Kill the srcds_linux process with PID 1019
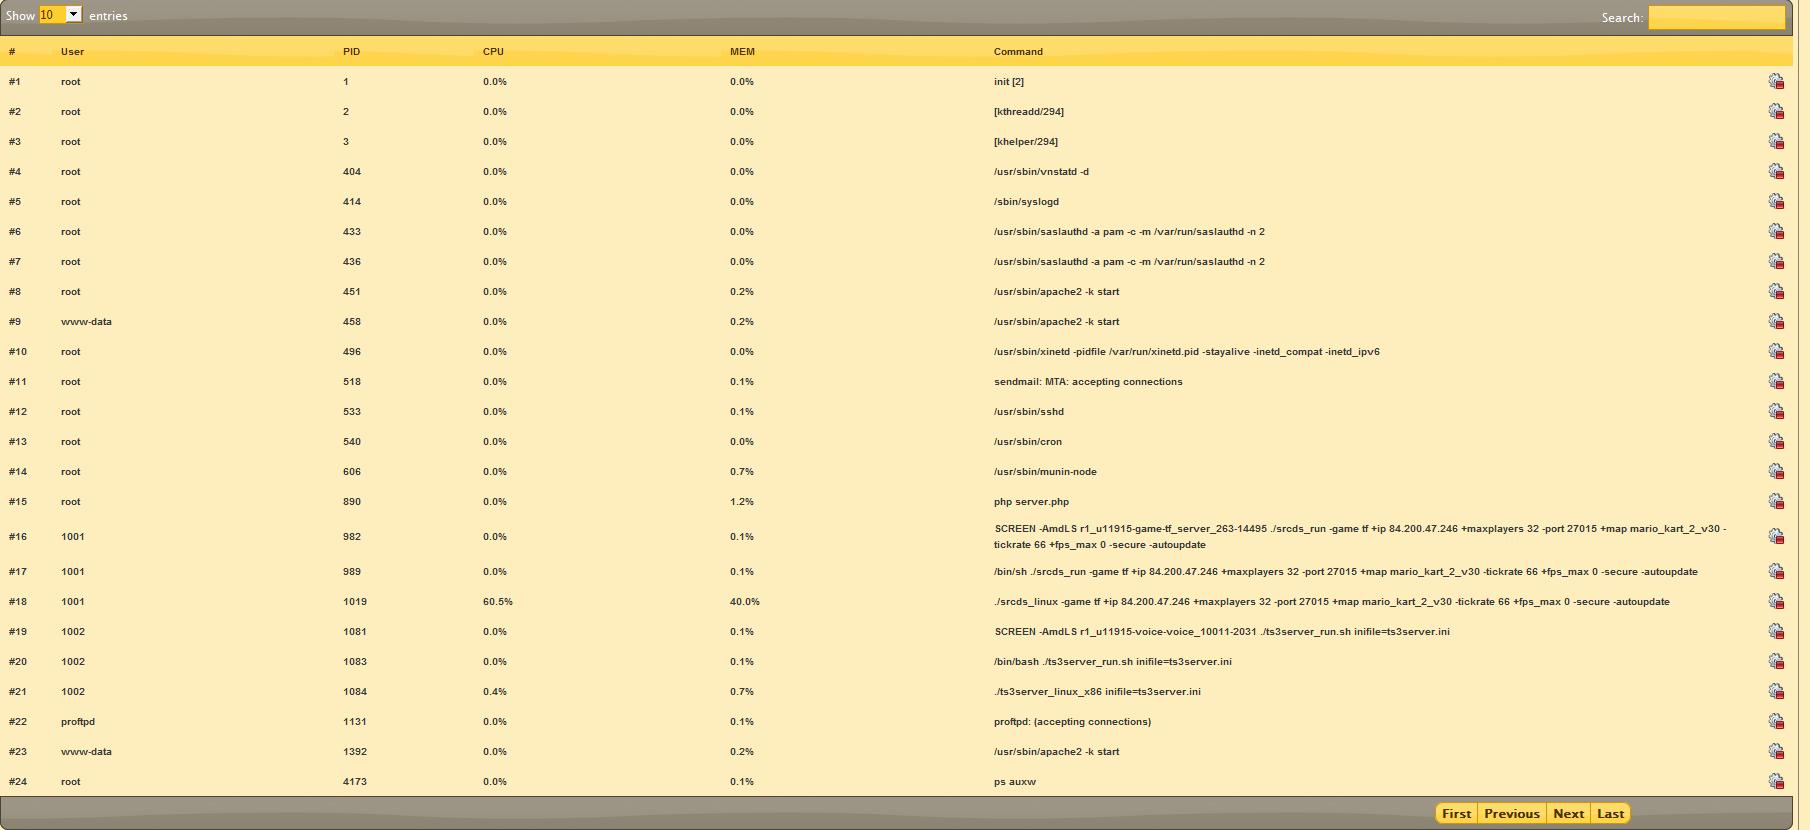The height and width of the screenshot is (830, 1810). pyautogui.click(x=1776, y=602)
